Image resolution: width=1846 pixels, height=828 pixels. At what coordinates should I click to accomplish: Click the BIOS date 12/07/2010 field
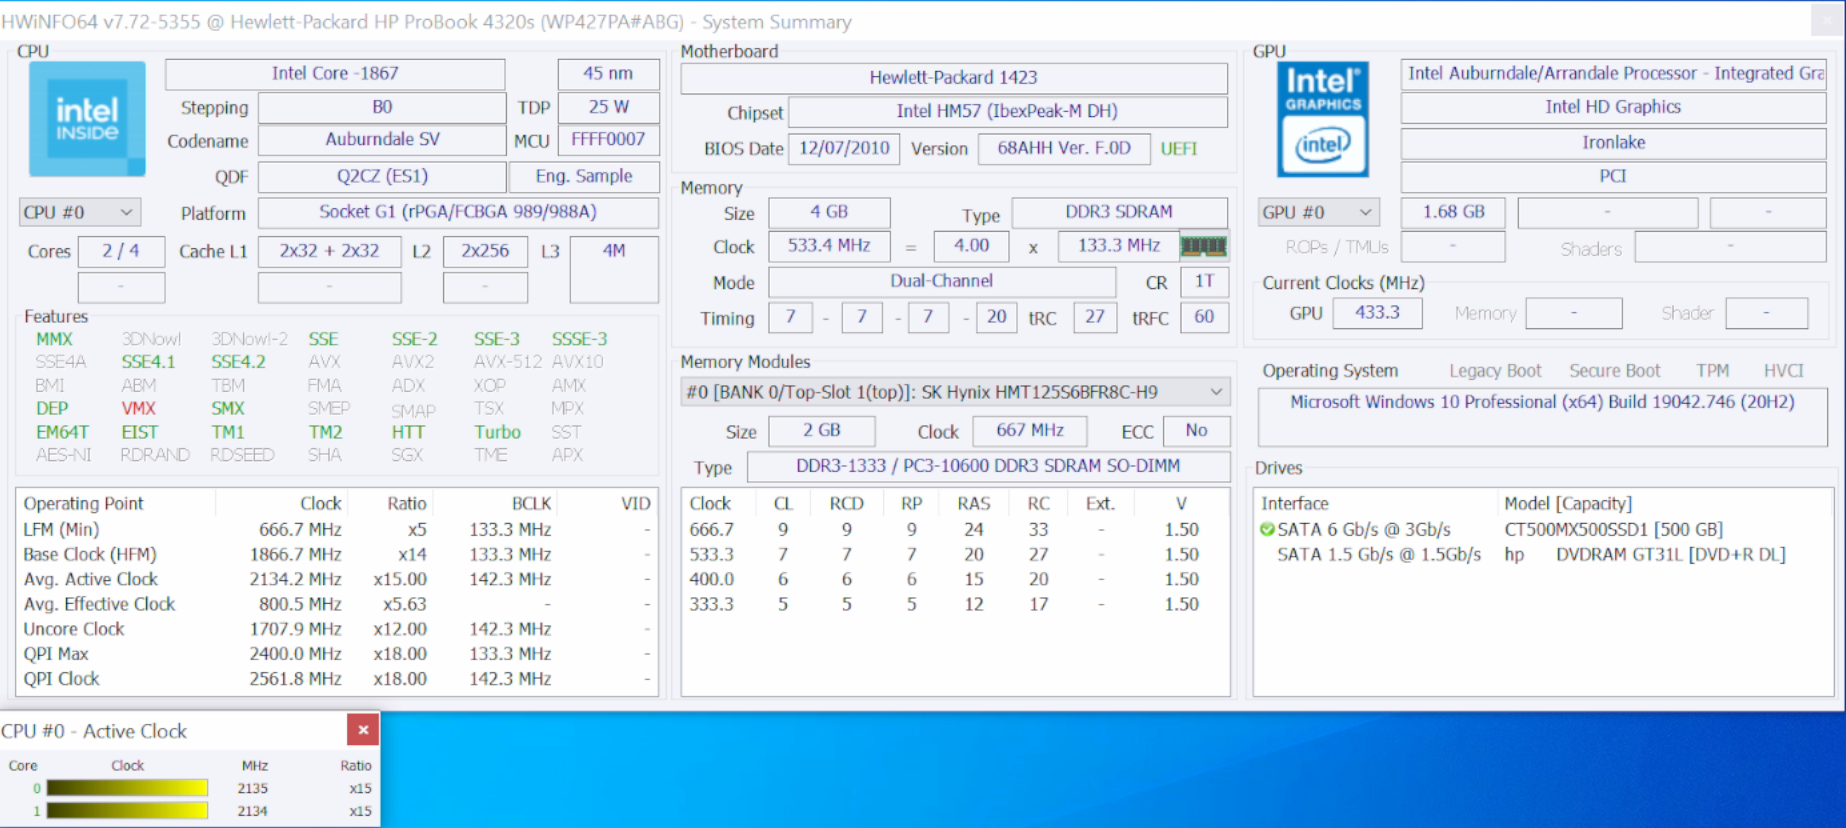tap(844, 148)
